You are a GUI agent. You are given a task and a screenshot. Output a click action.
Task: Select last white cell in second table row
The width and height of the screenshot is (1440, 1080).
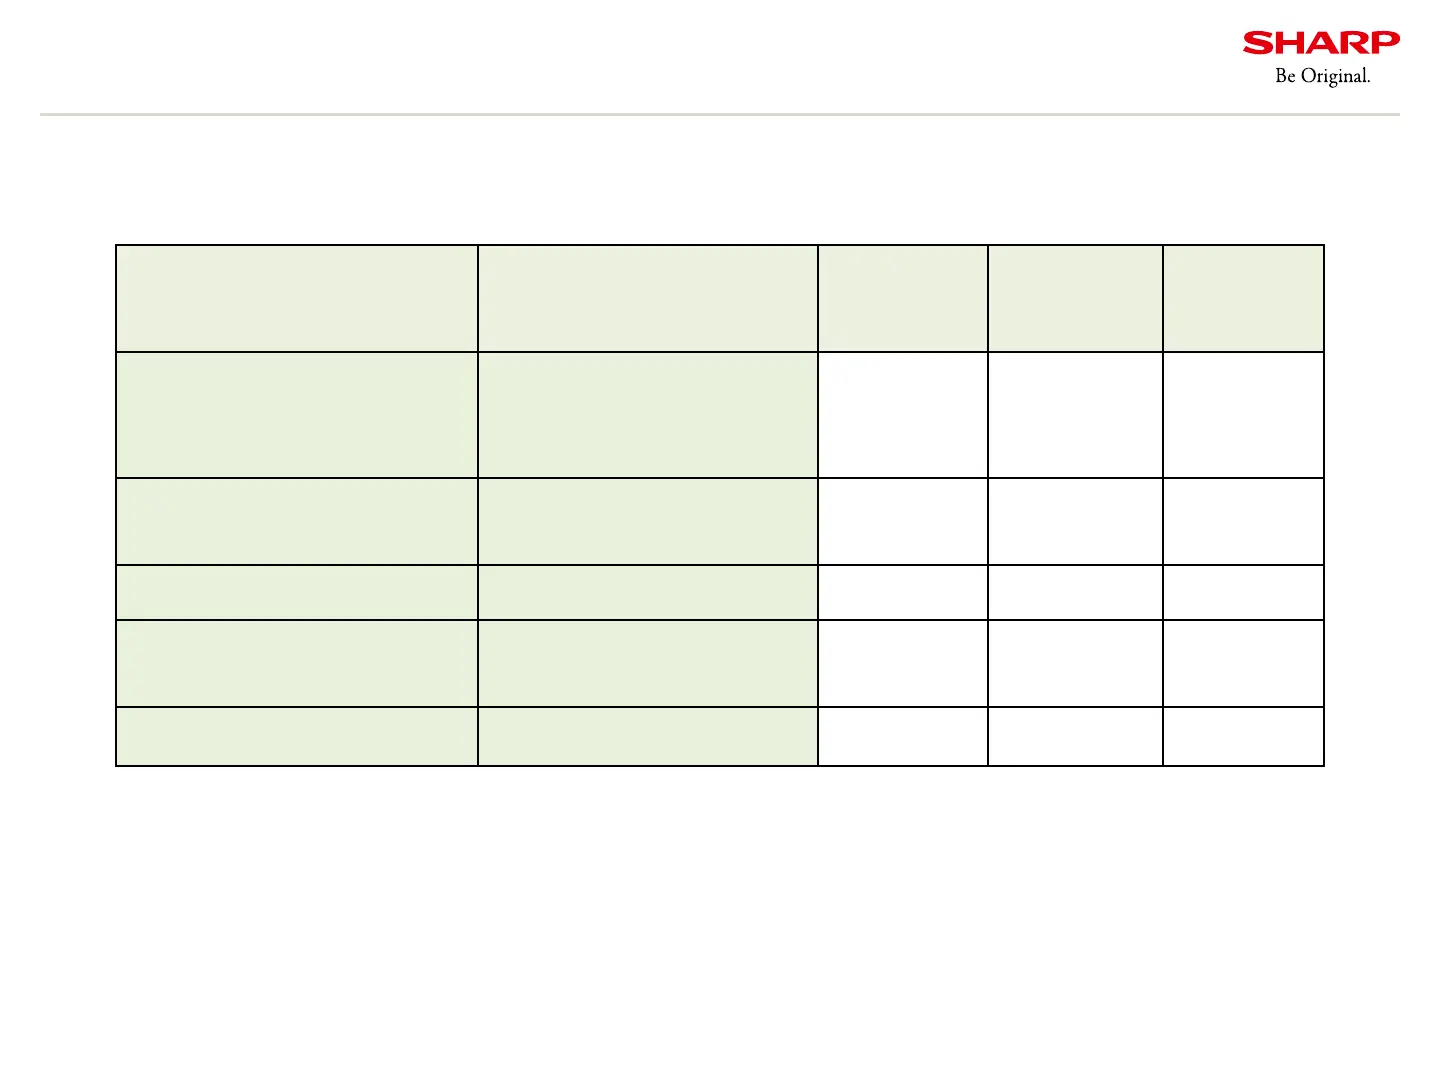(x=1243, y=415)
